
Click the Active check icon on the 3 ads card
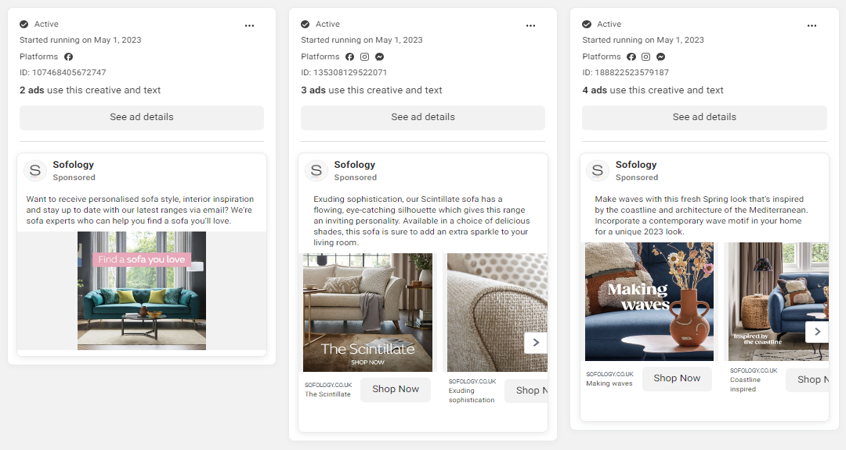click(x=305, y=24)
